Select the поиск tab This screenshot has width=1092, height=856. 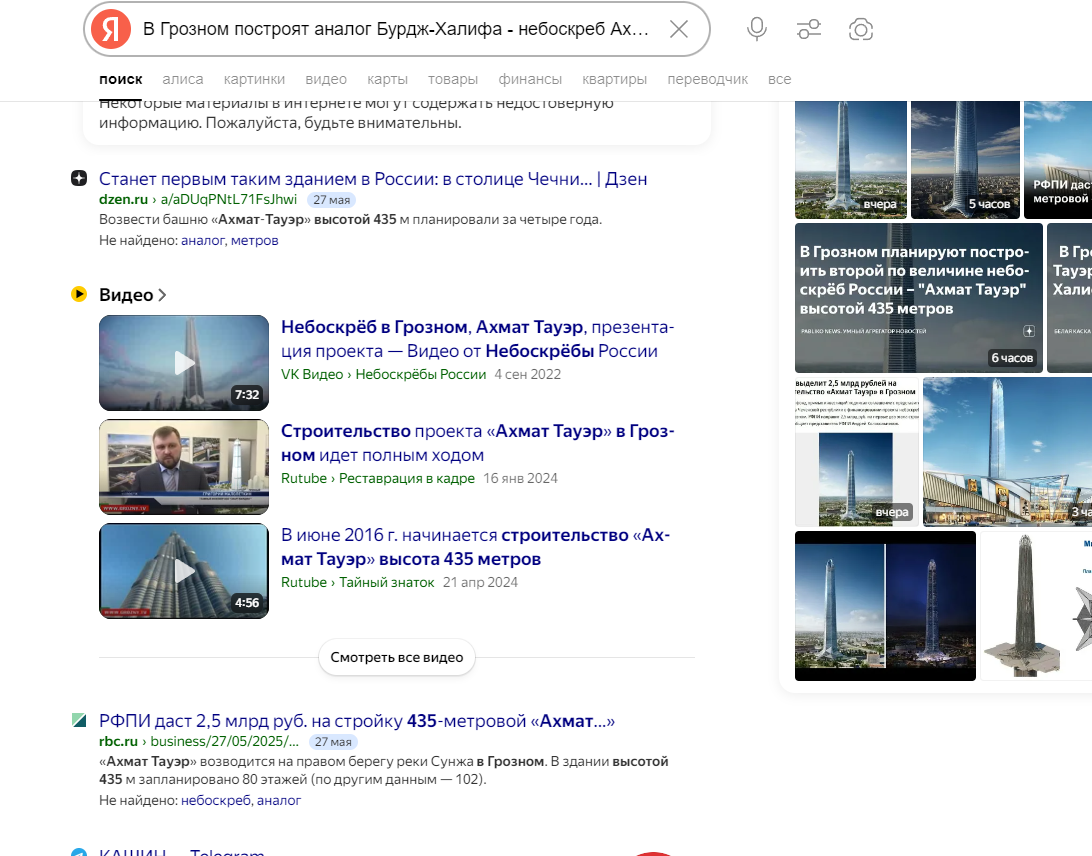(x=120, y=79)
